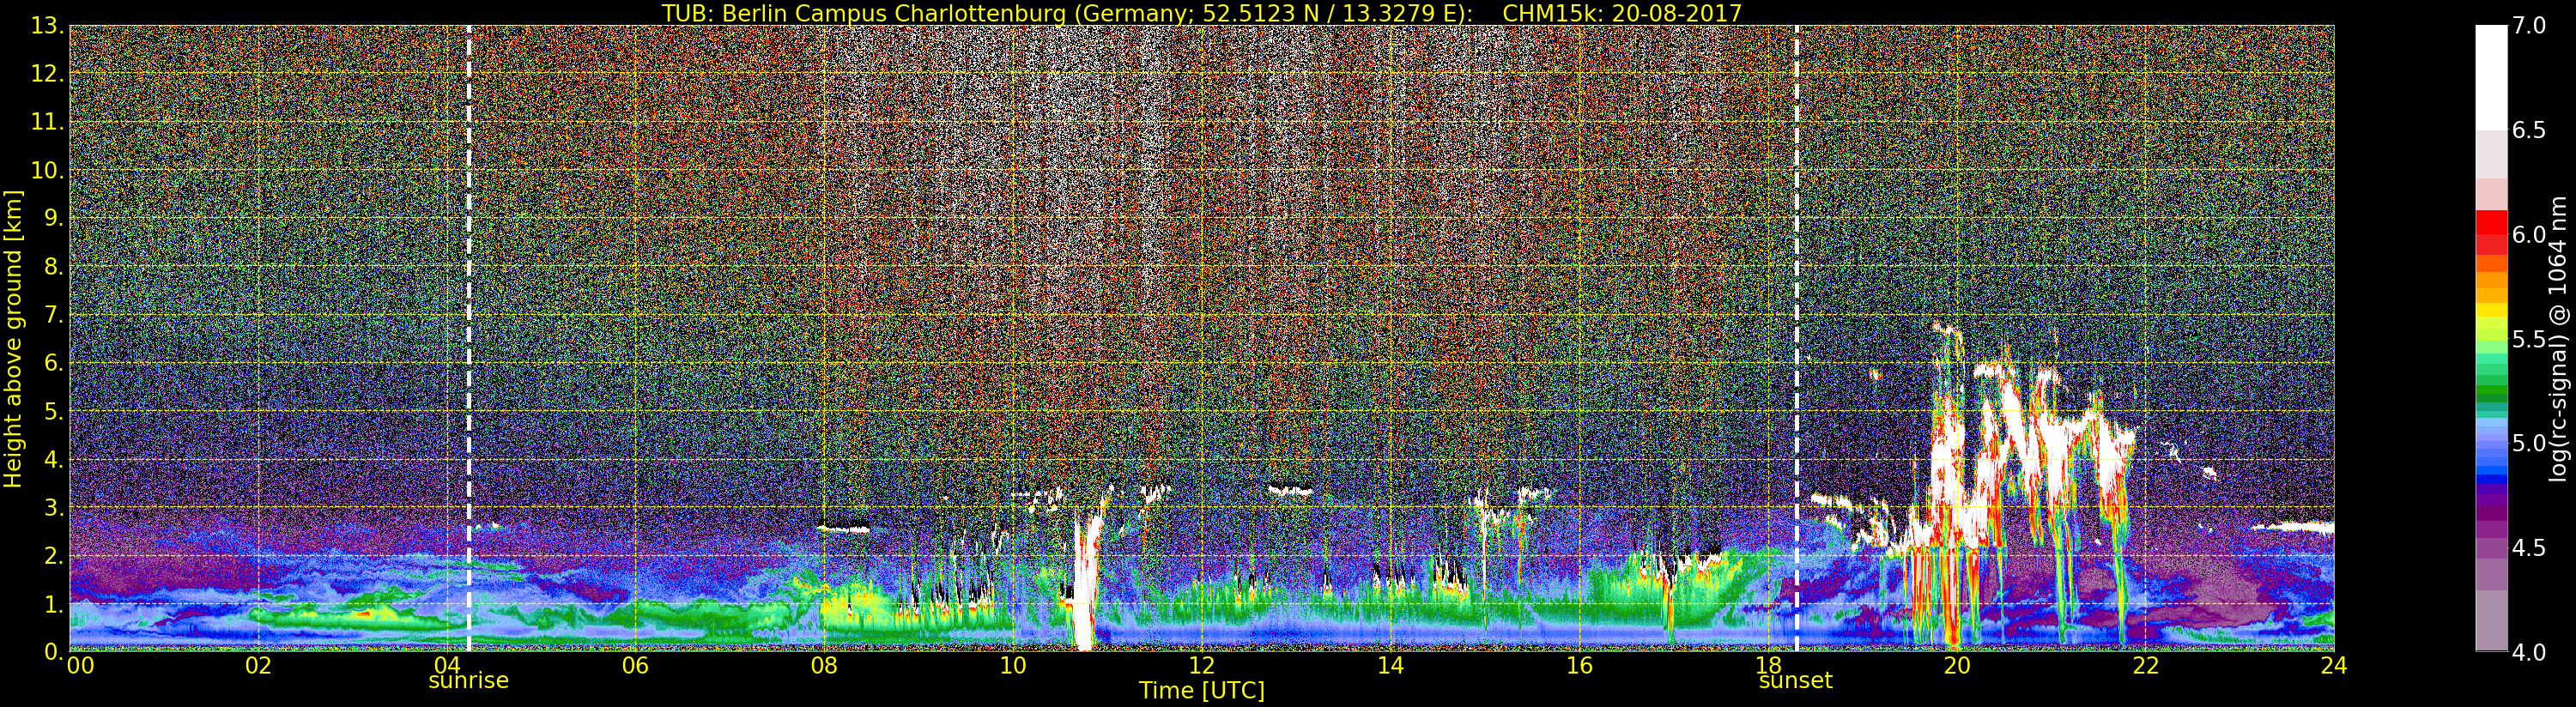Click the time axis tick label 12
The height and width of the screenshot is (707, 2576).
[x=1201, y=666]
